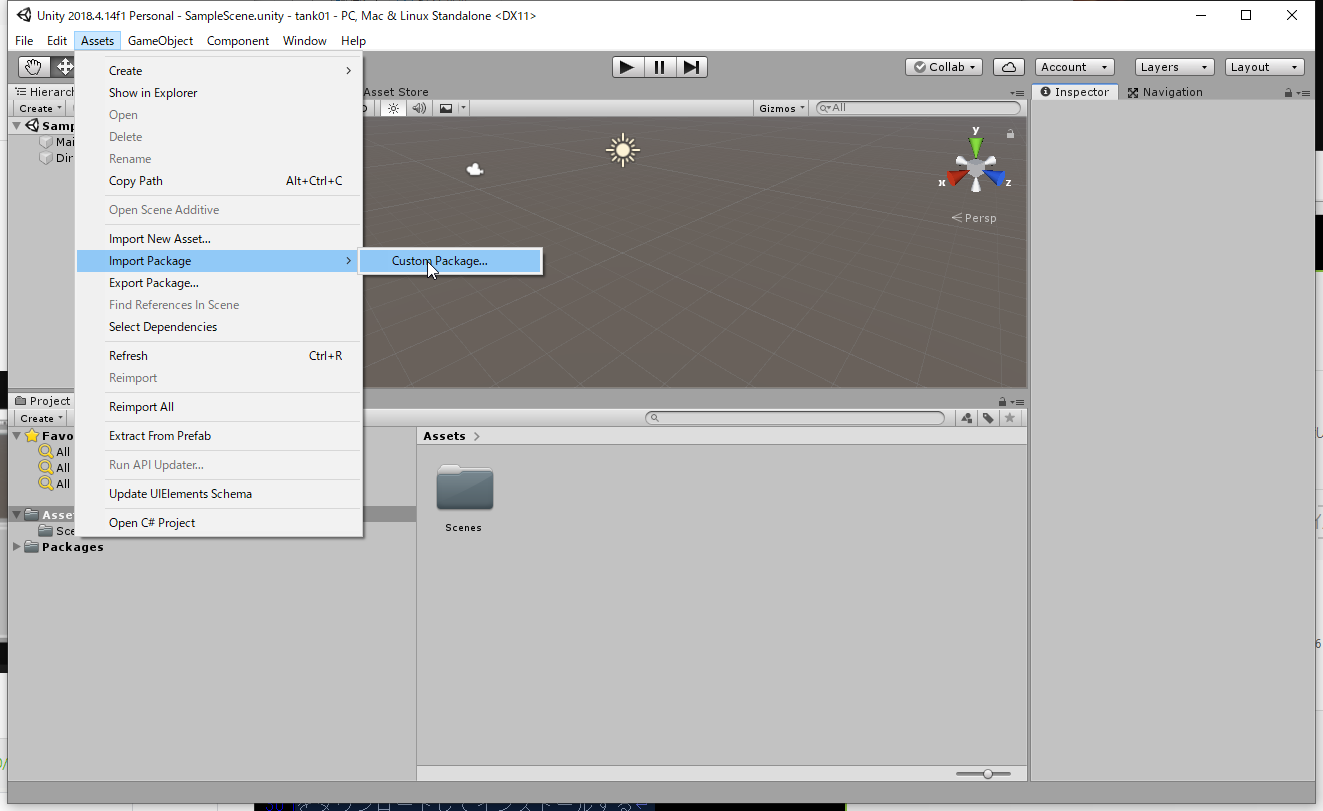
Task: Select Select Dependencies menu item
Action: (x=219, y=327)
